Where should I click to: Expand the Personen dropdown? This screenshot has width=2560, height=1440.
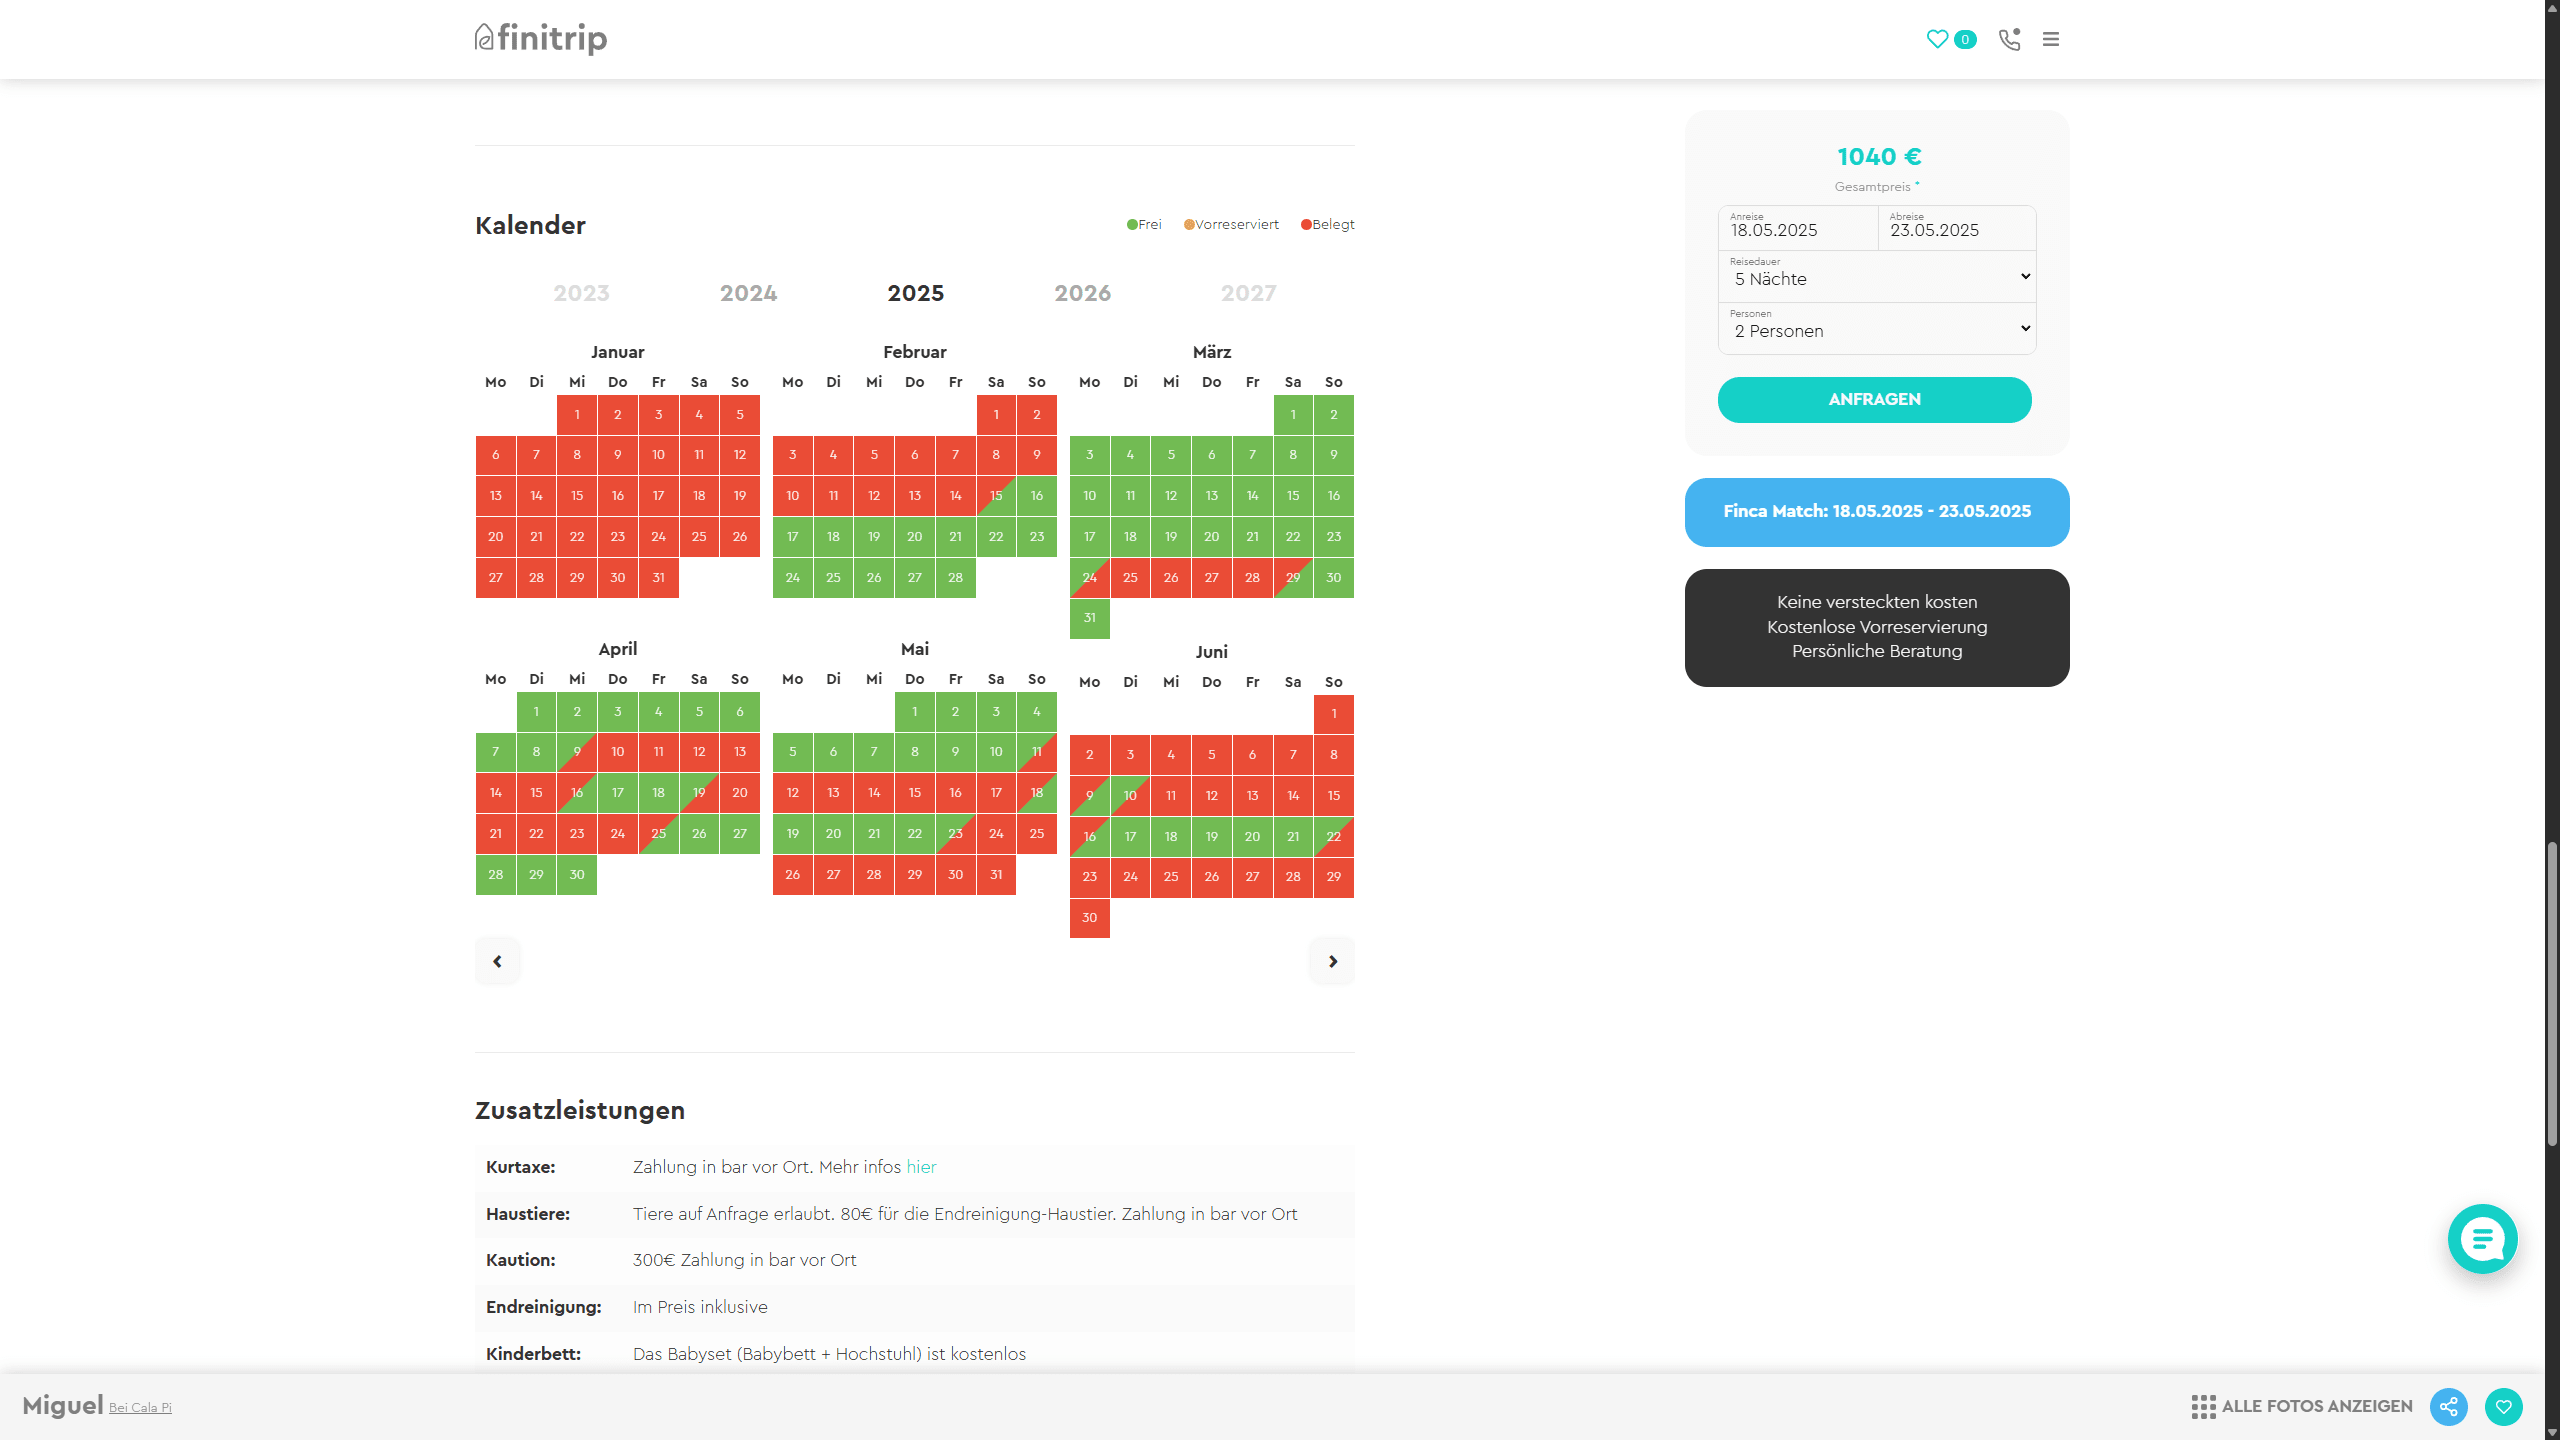pos(1877,329)
